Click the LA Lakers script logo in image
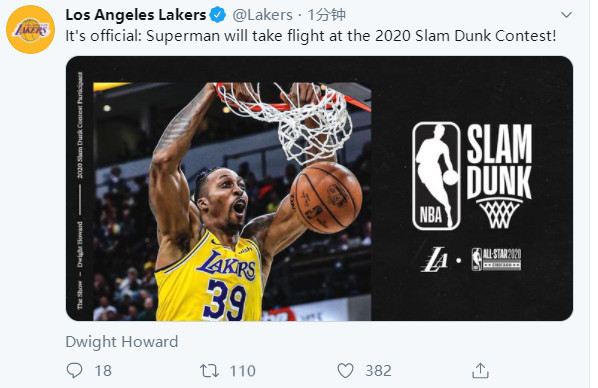Image resolution: width=598 pixels, height=388 pixels. pos(434,259)
